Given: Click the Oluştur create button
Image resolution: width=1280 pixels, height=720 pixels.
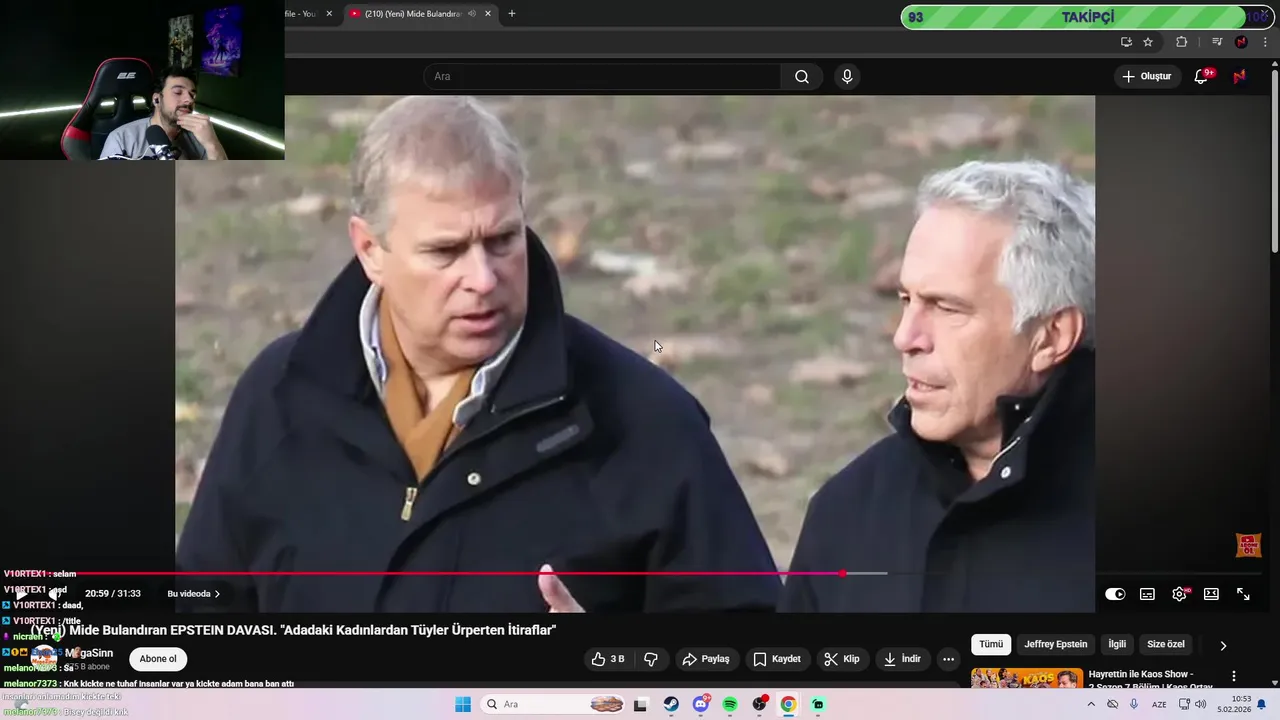Looking at the screenshot, I should click(1146, 77).
